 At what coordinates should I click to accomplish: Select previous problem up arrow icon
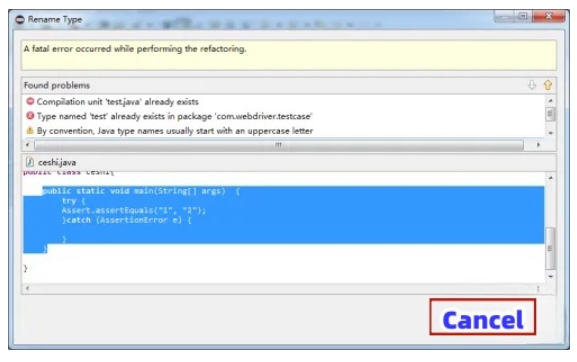(548, 85)
